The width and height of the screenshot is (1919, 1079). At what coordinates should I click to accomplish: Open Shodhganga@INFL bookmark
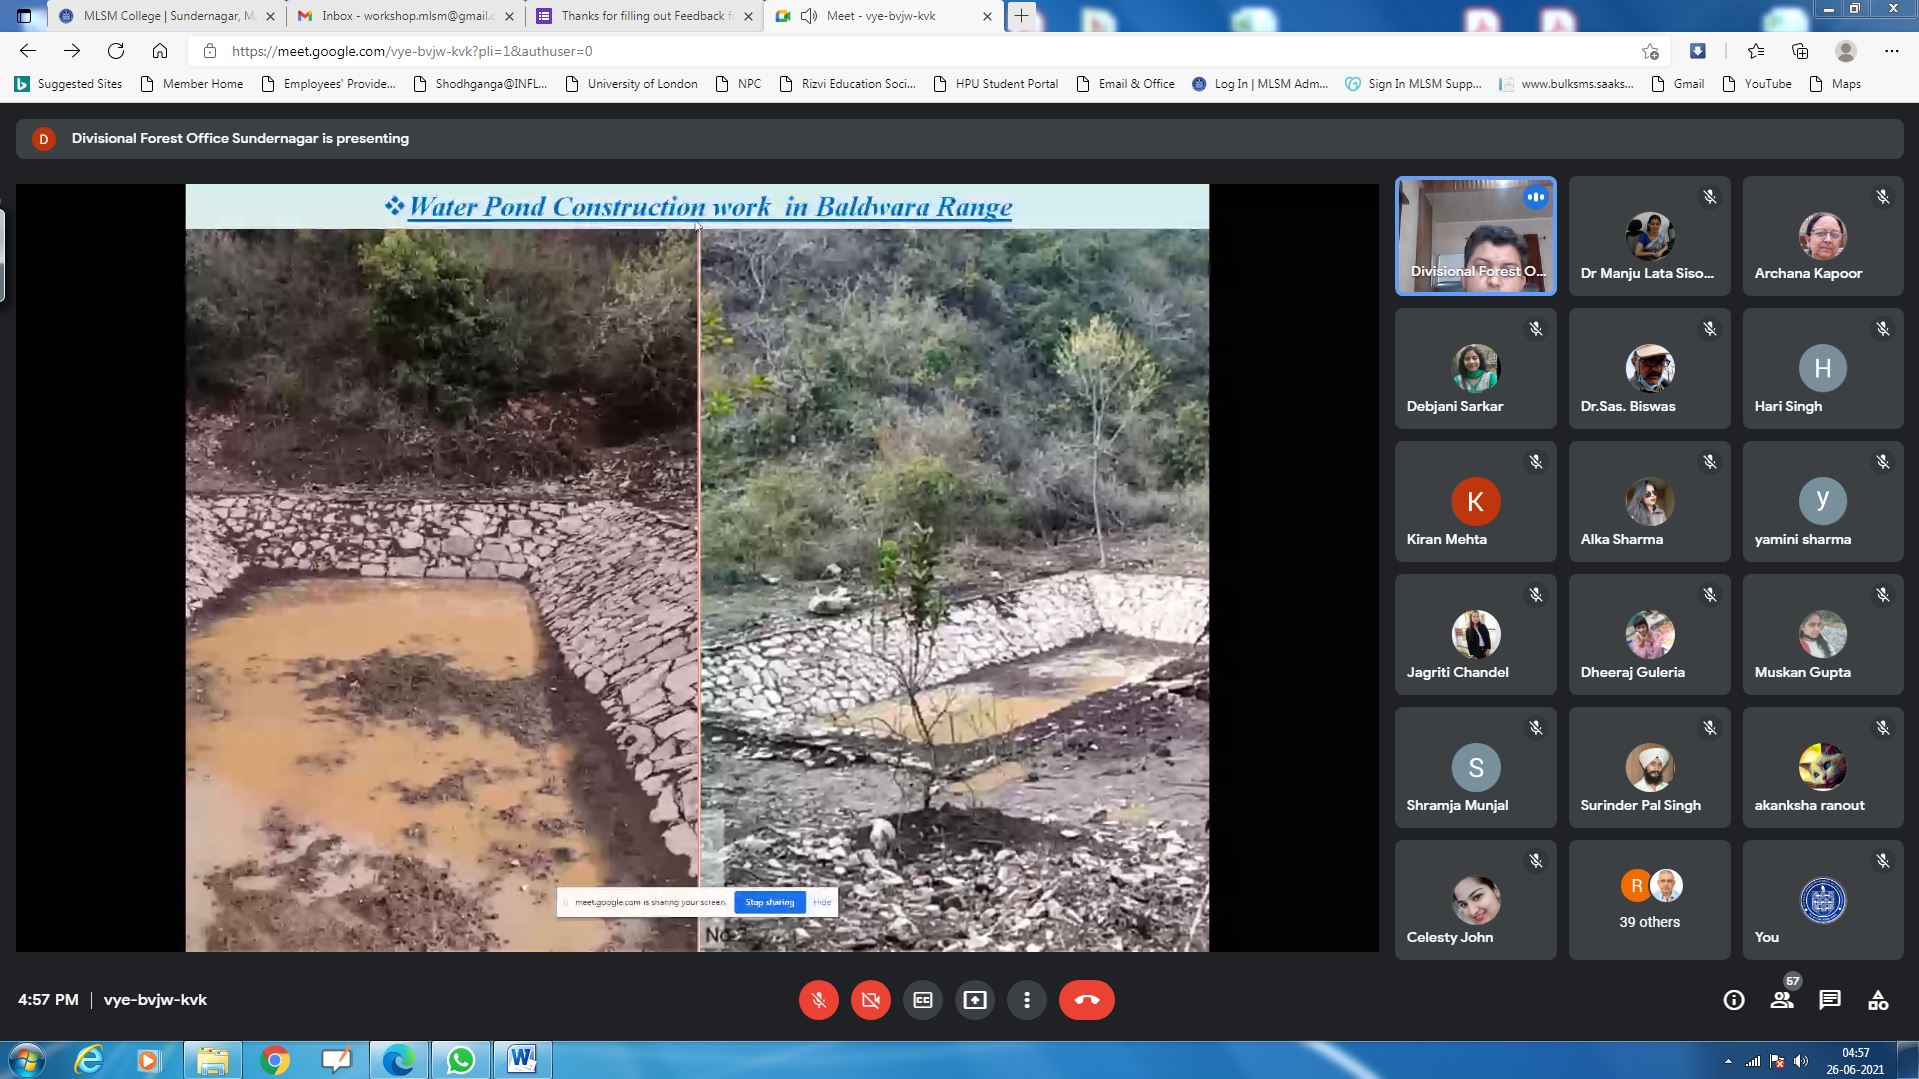click(480, 84)
